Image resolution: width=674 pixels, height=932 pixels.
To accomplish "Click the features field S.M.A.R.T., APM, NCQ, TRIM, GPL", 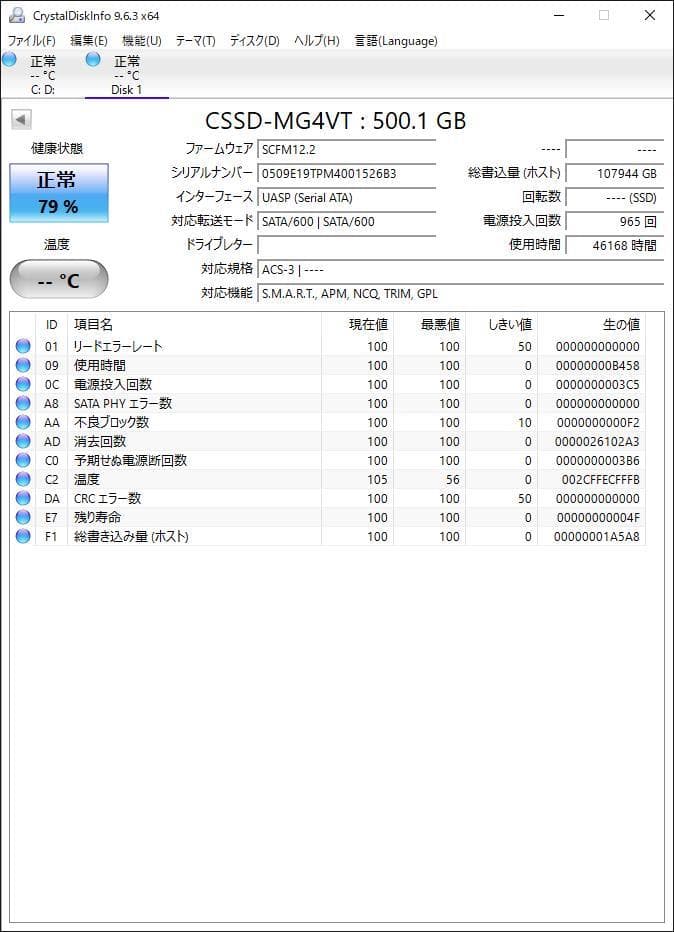I will [461, 293].
